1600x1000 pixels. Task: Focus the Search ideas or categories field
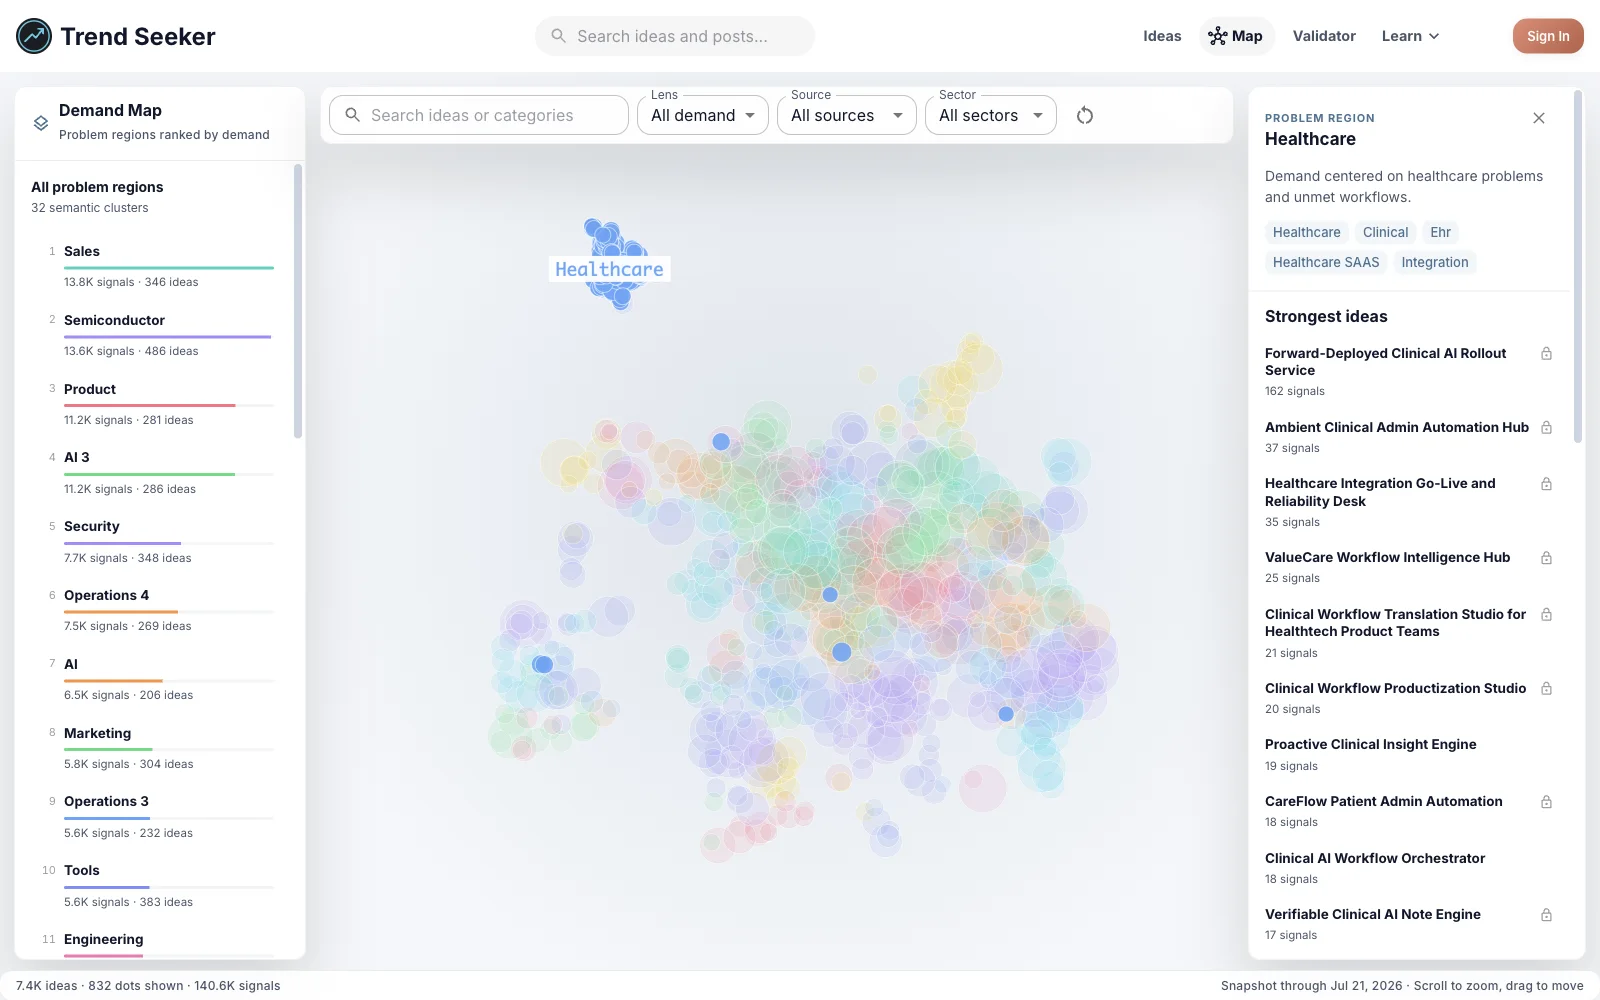pyautogui.click(x=479, y=115)
